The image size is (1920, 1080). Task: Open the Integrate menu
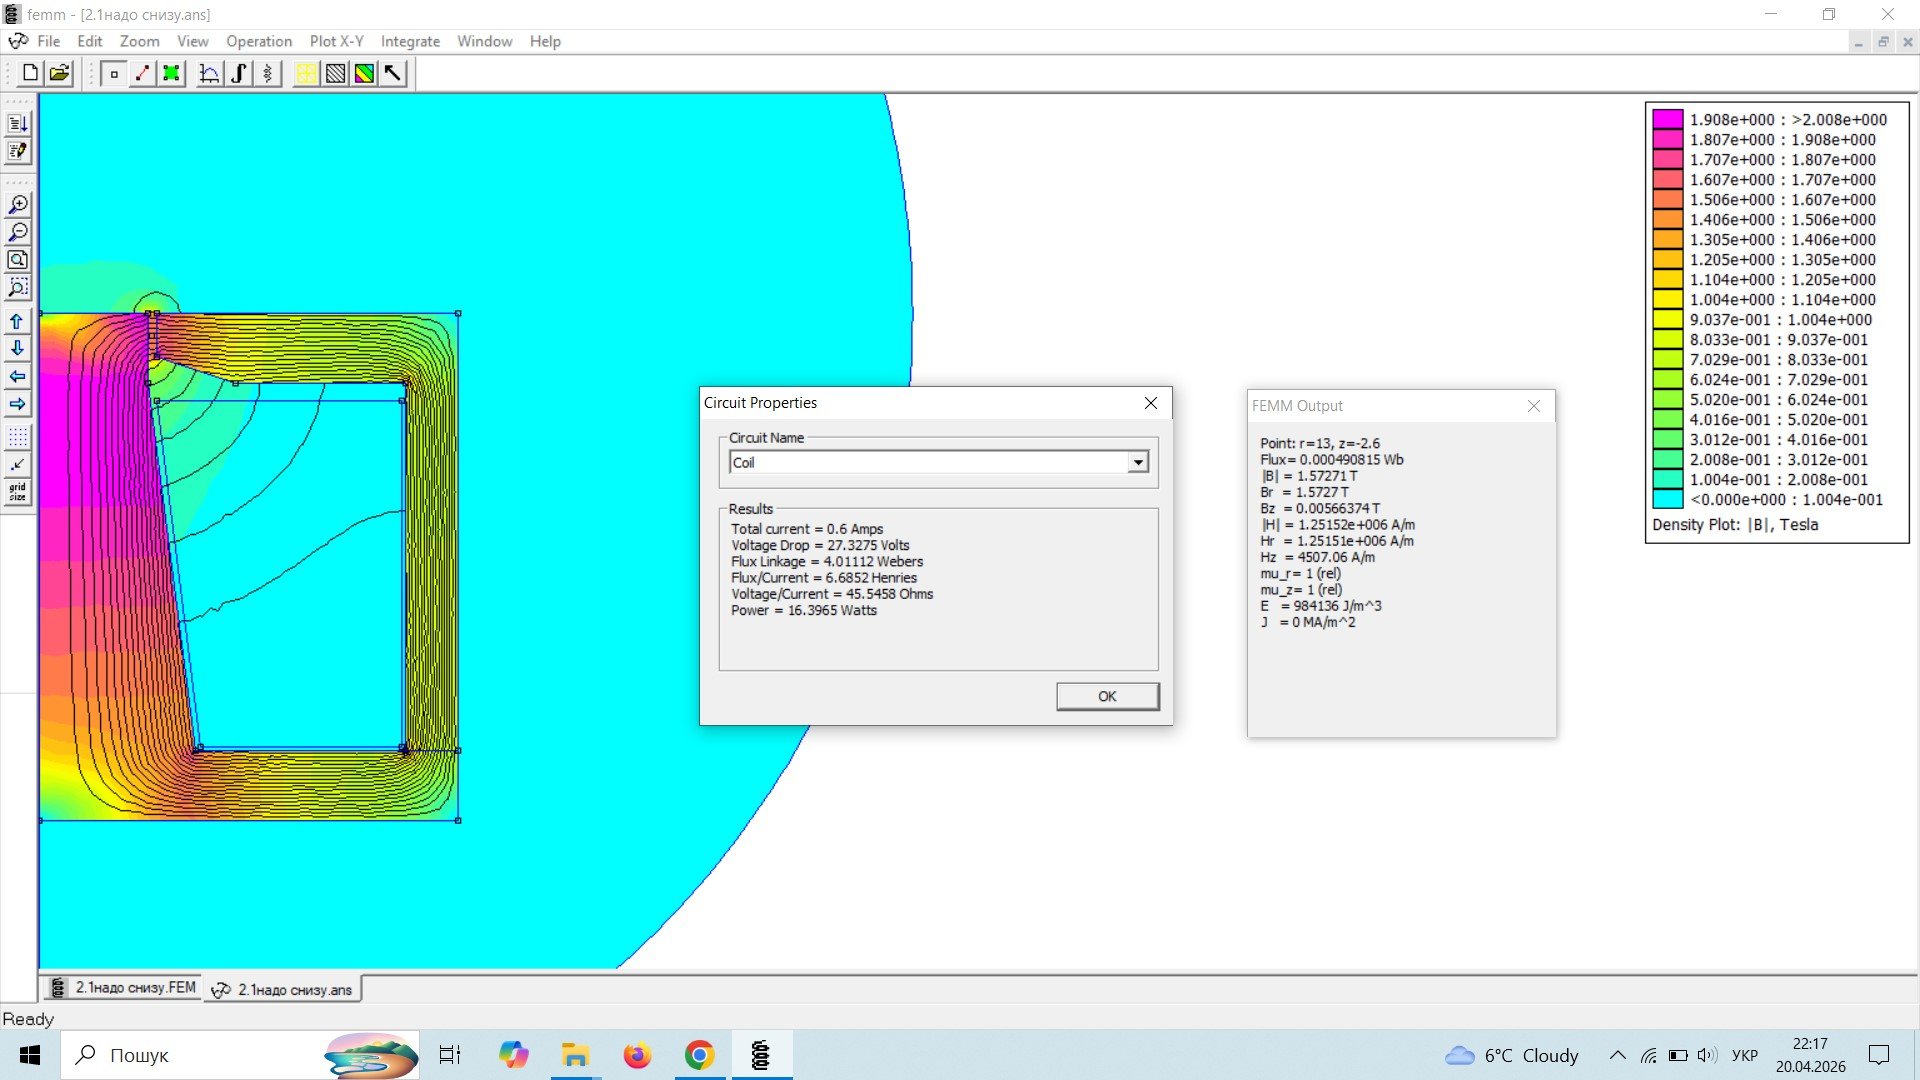pos(410,41)
